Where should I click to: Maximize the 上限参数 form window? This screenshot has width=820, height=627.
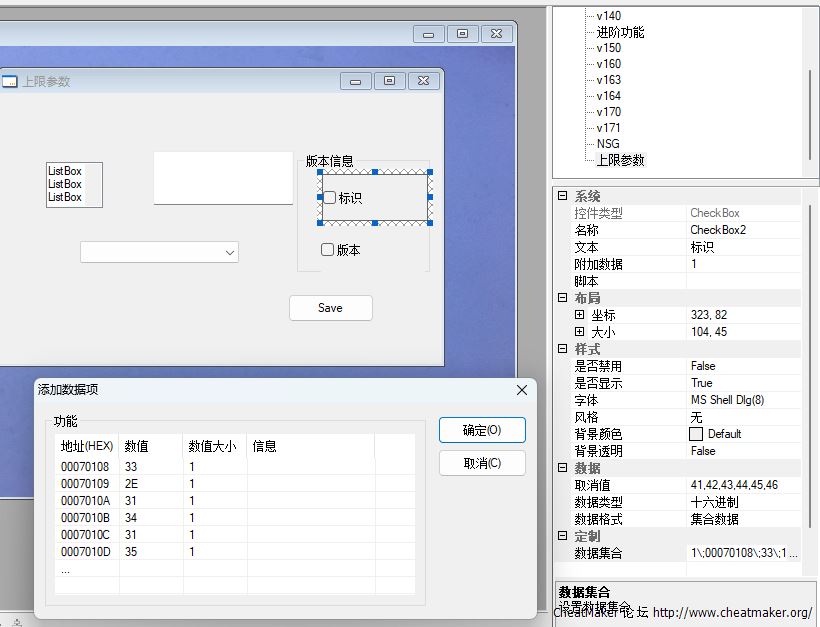[389, 81]
